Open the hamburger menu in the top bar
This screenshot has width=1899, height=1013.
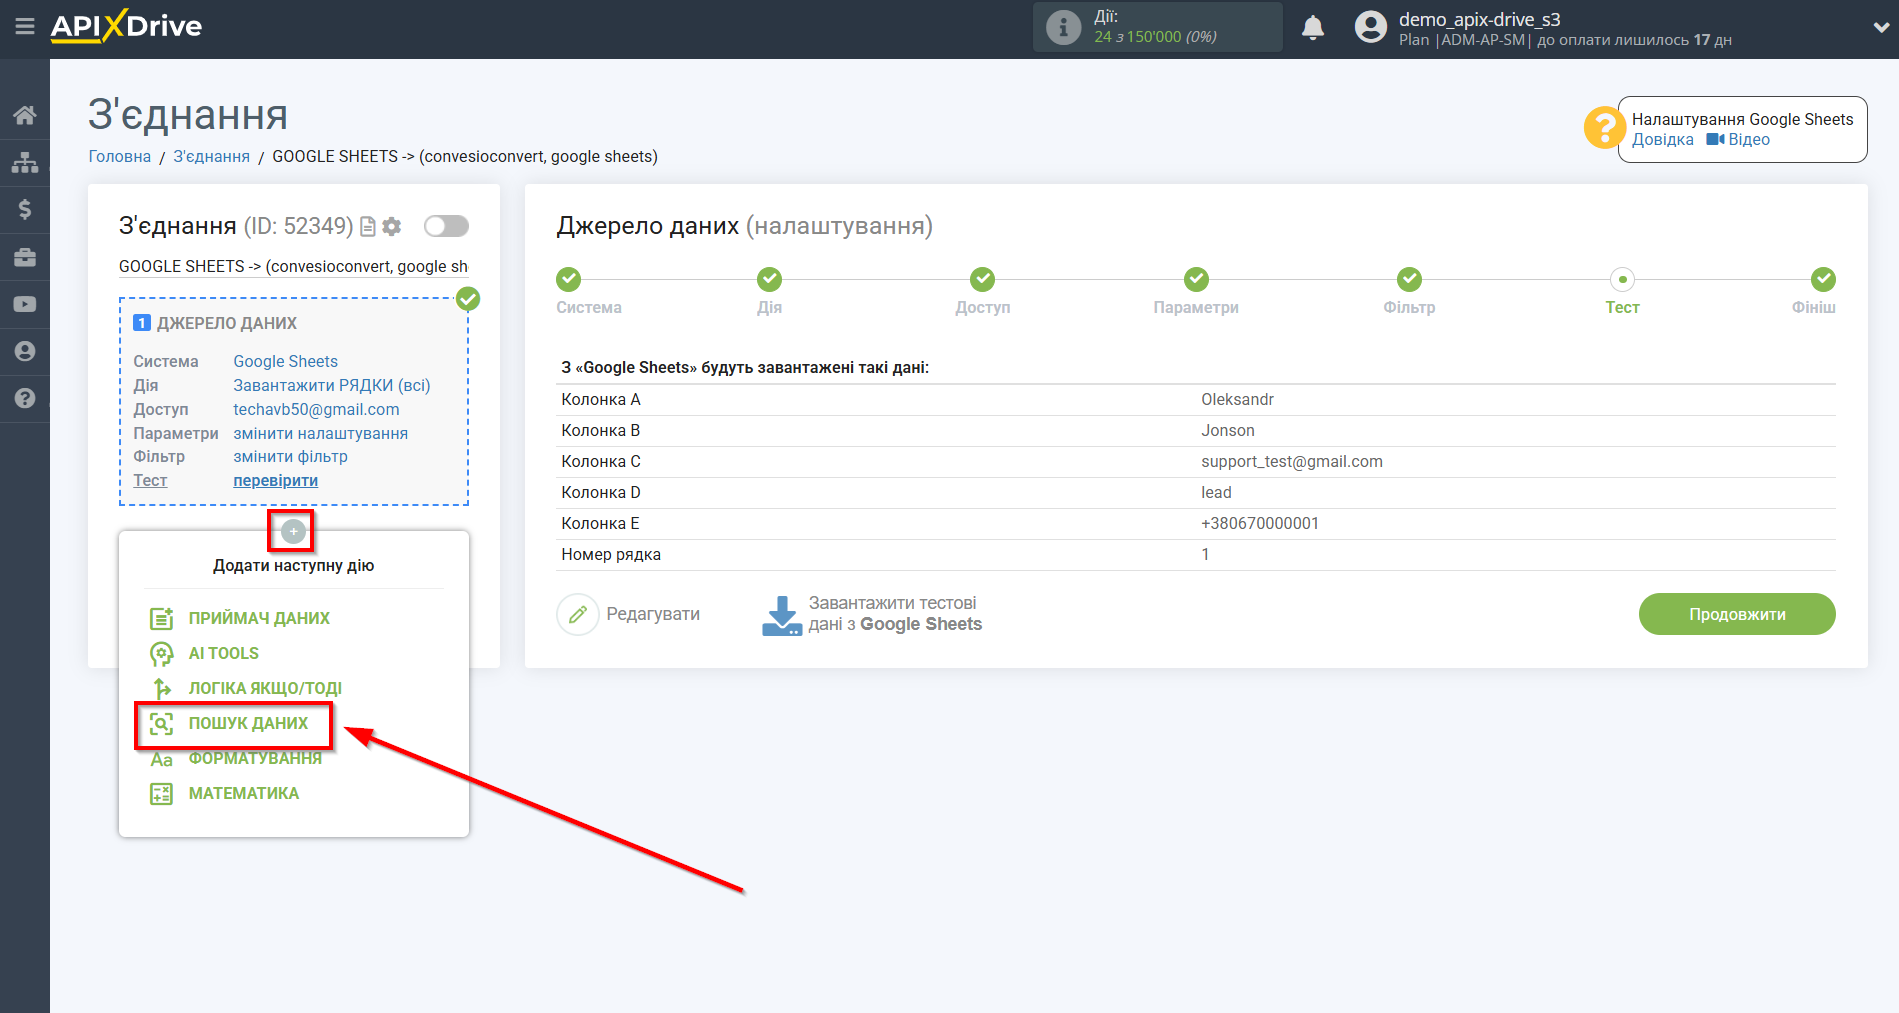tap(25, 27)
